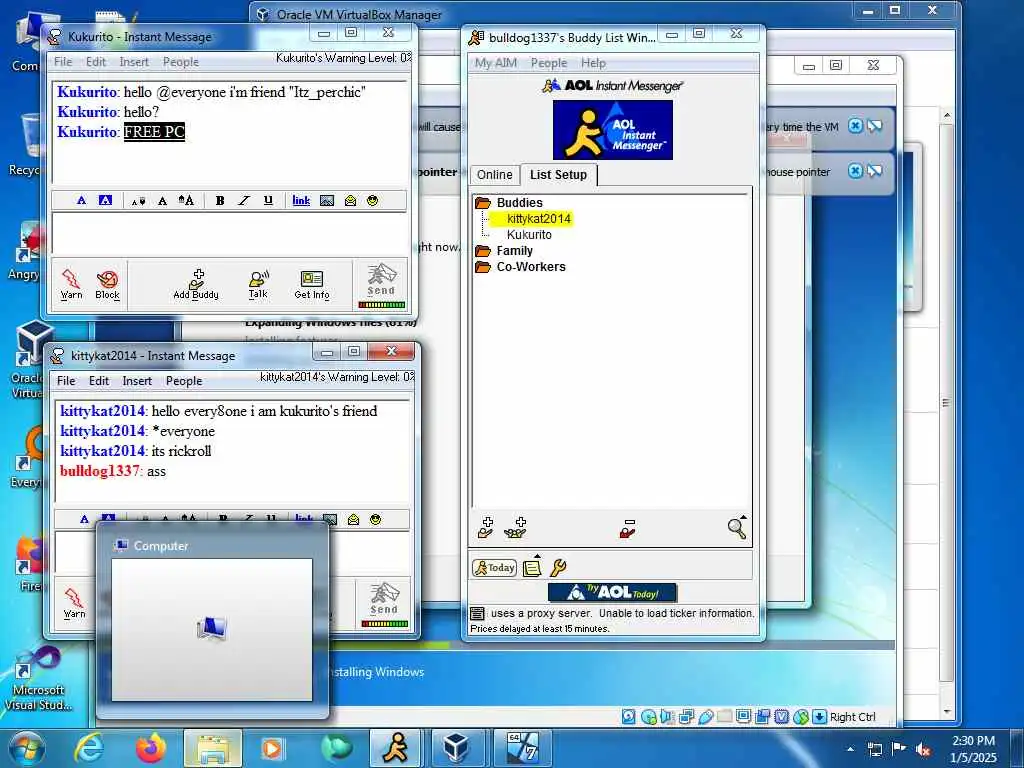The height and width of the screenshot is (768, 1024).
Task: Open preferences with the wrench icon
Action: 558,568
